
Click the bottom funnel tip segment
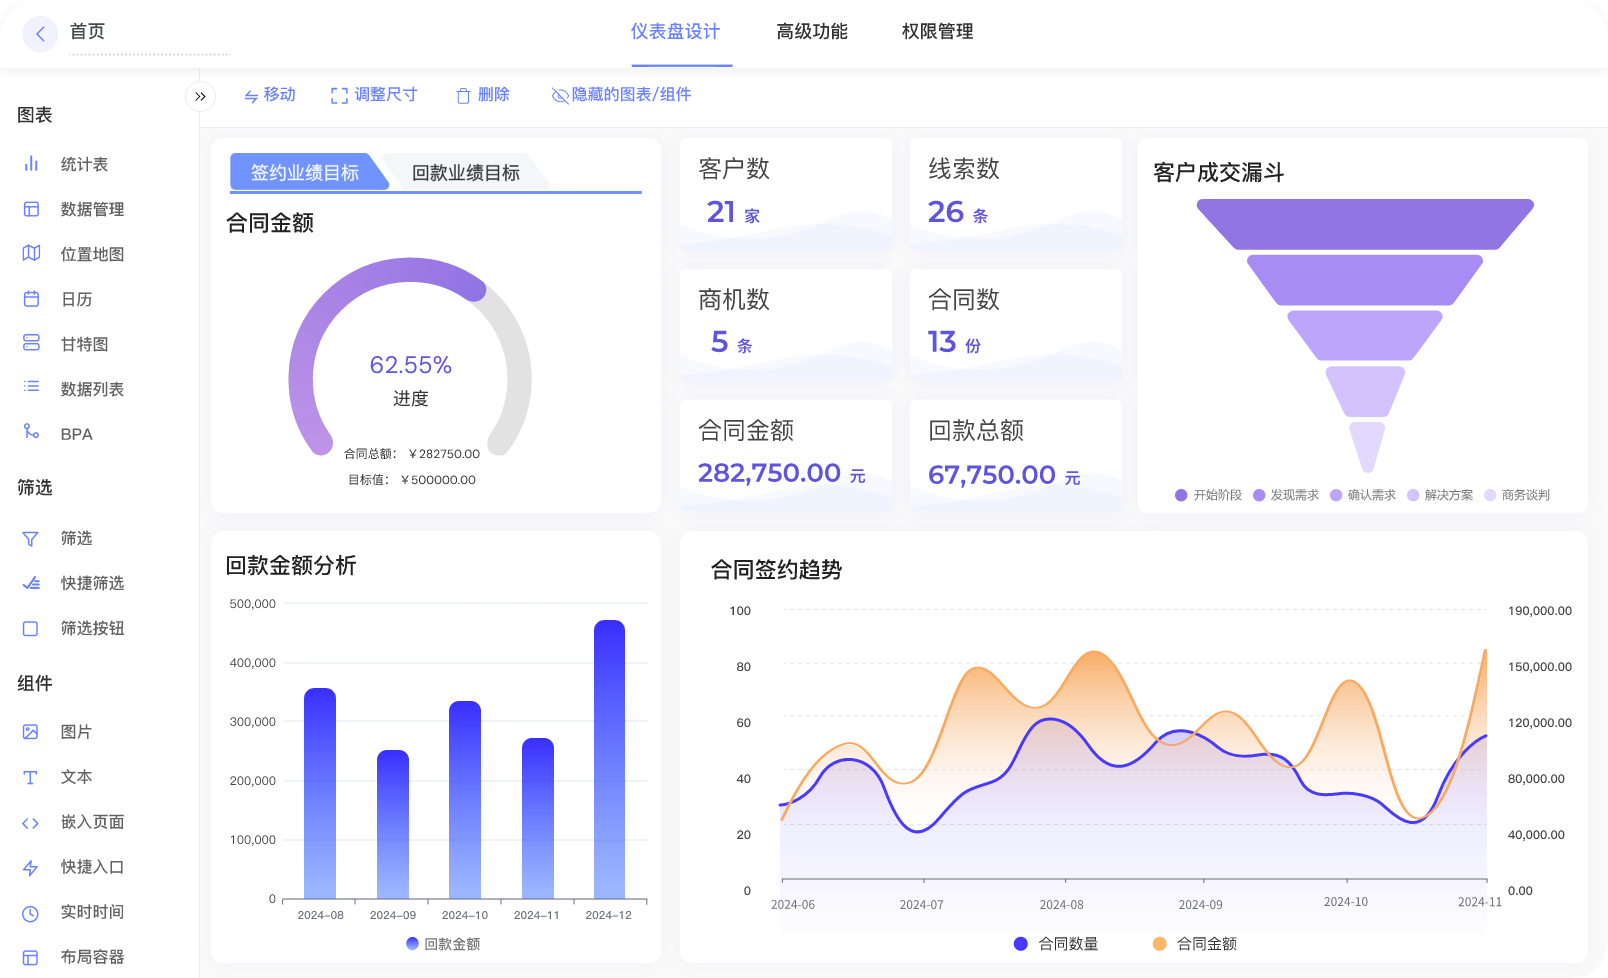1366,446
